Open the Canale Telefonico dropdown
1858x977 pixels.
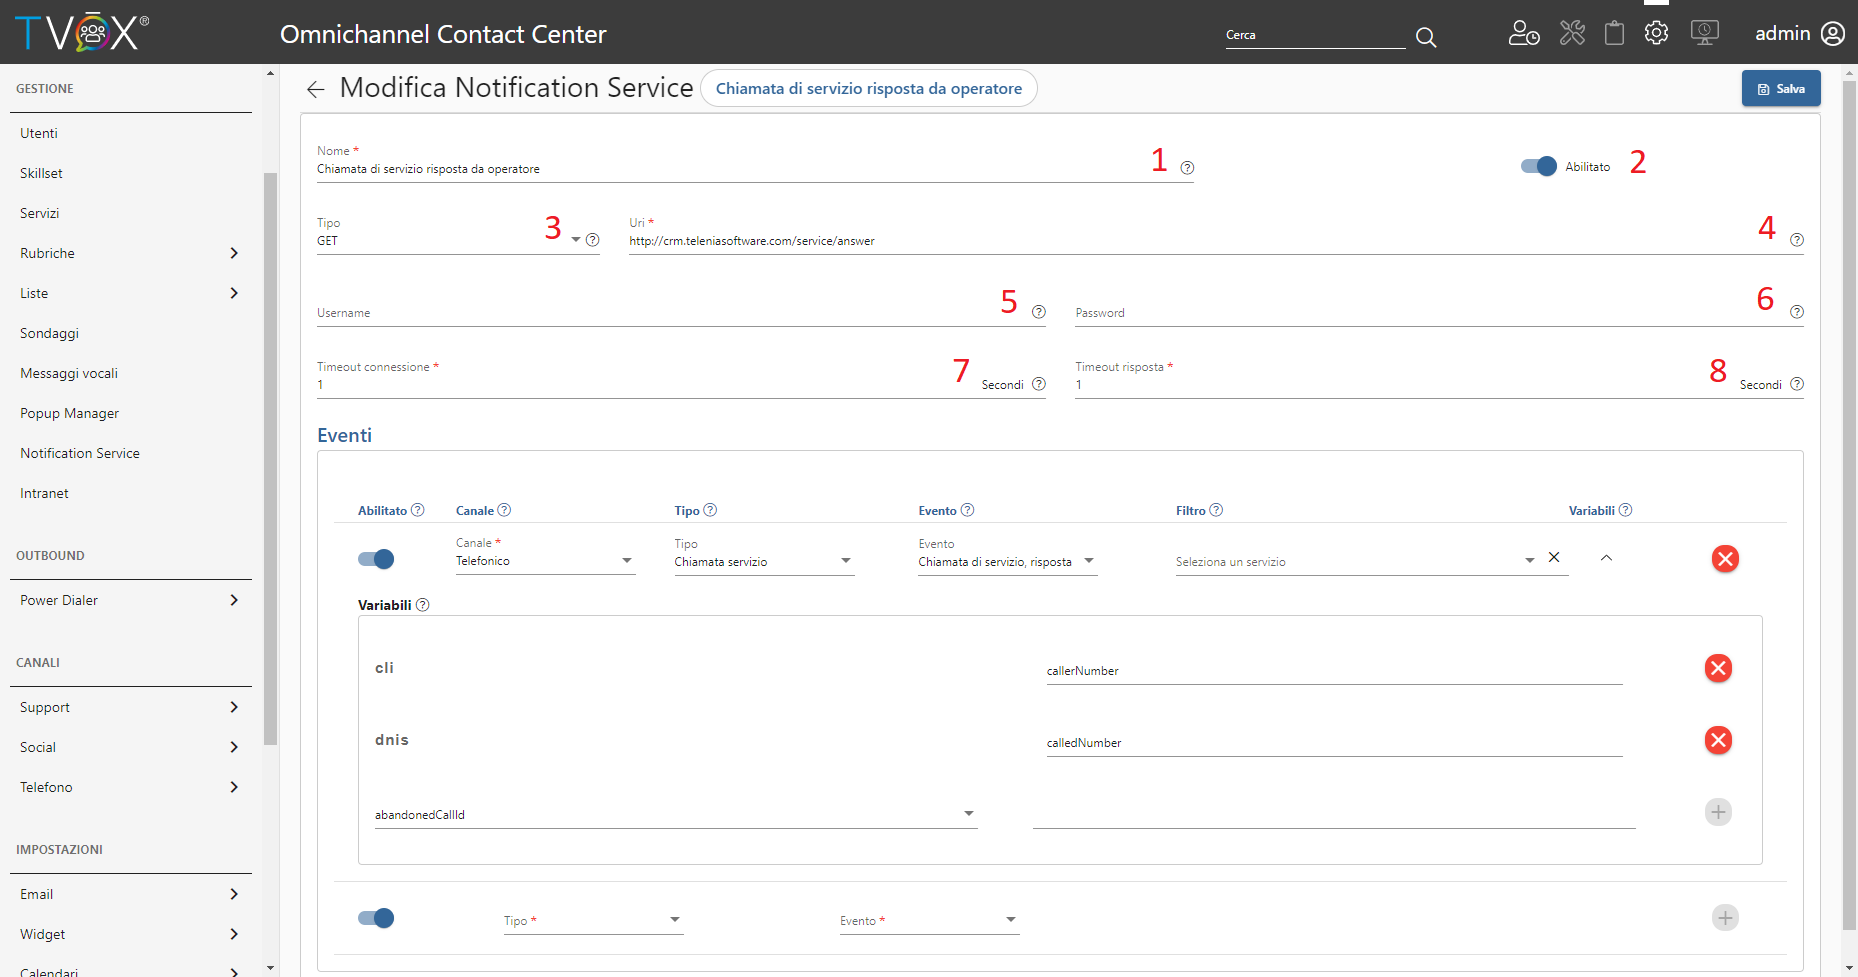tap(627, 561)
